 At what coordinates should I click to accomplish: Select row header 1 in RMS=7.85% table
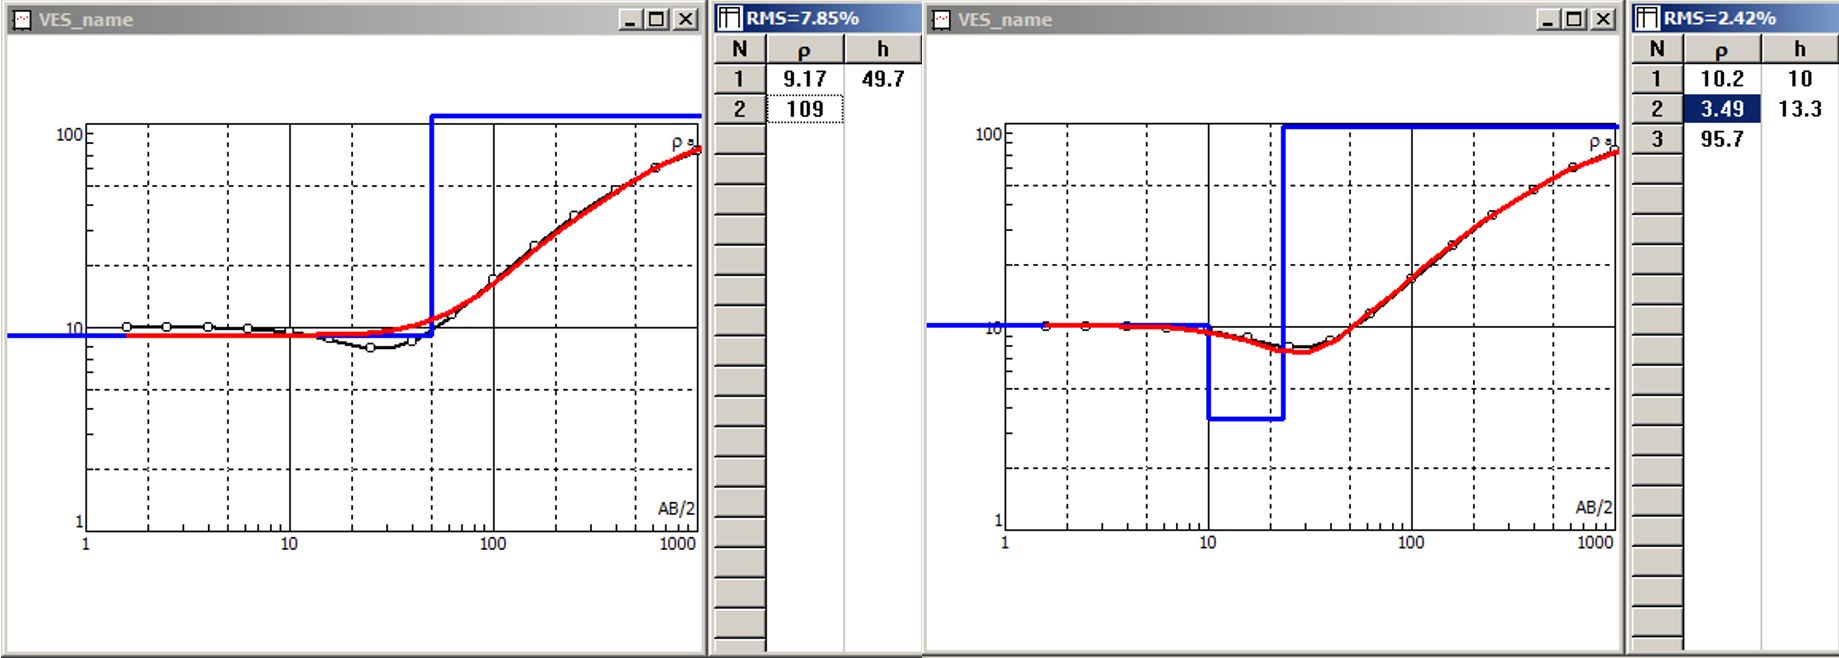(x=740, y=79)
